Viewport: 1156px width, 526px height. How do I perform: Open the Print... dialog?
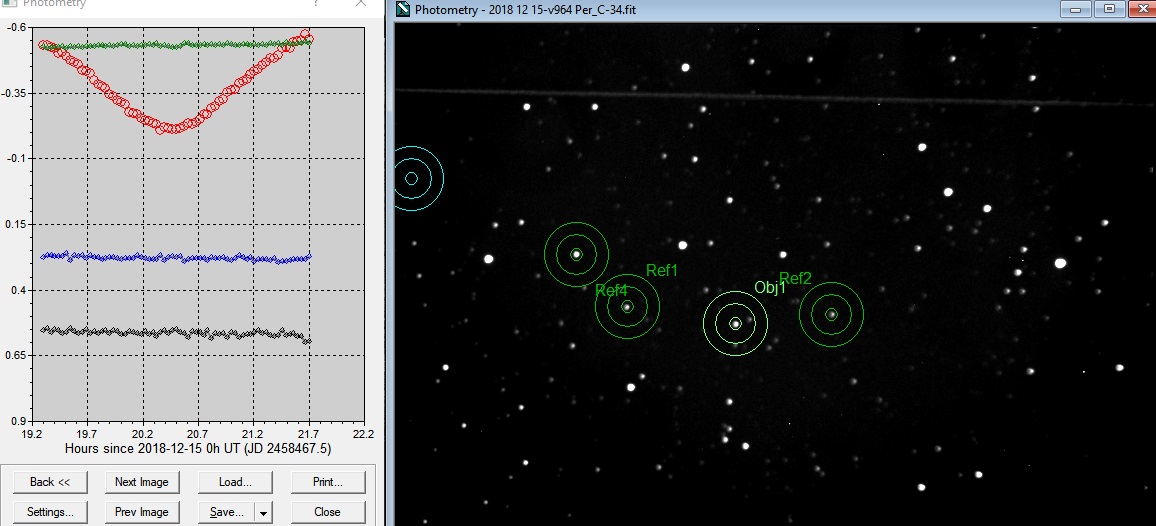327,482
